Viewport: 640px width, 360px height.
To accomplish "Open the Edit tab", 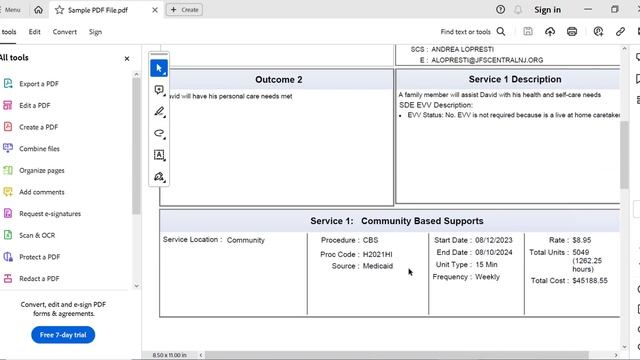I will (x=34, y=32).
